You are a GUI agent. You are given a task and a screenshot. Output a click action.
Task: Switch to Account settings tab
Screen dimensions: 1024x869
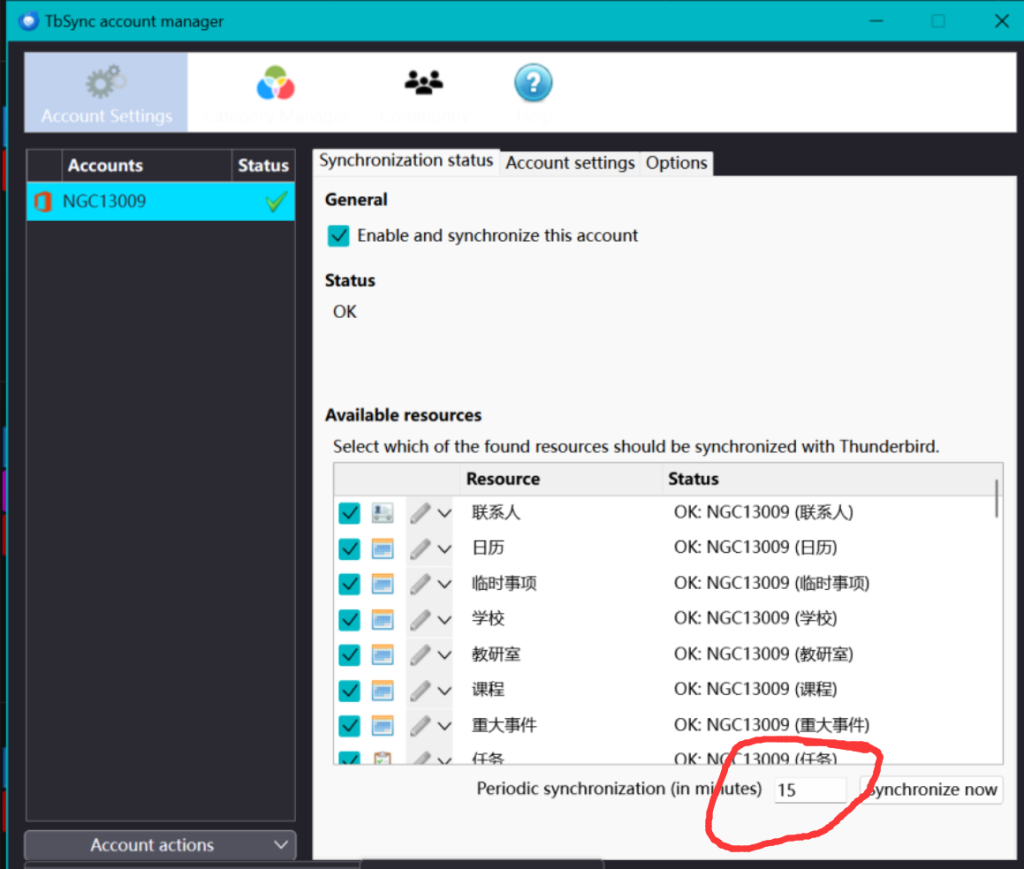569,163
